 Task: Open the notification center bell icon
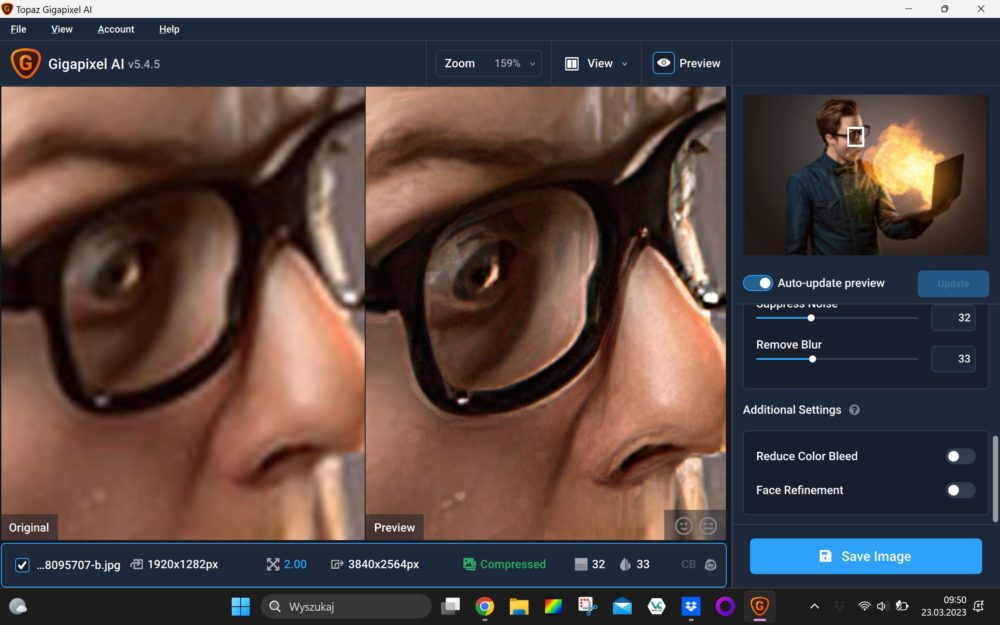click(978, 607)
